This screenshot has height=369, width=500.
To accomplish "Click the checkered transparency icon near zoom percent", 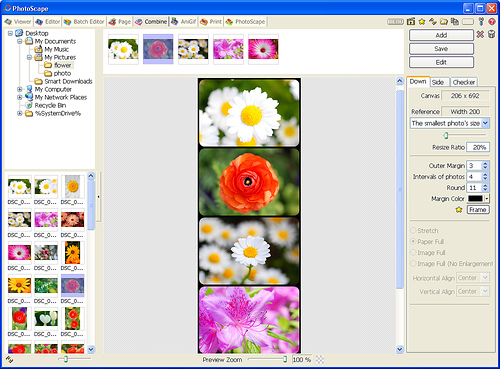I will (320, 359).
